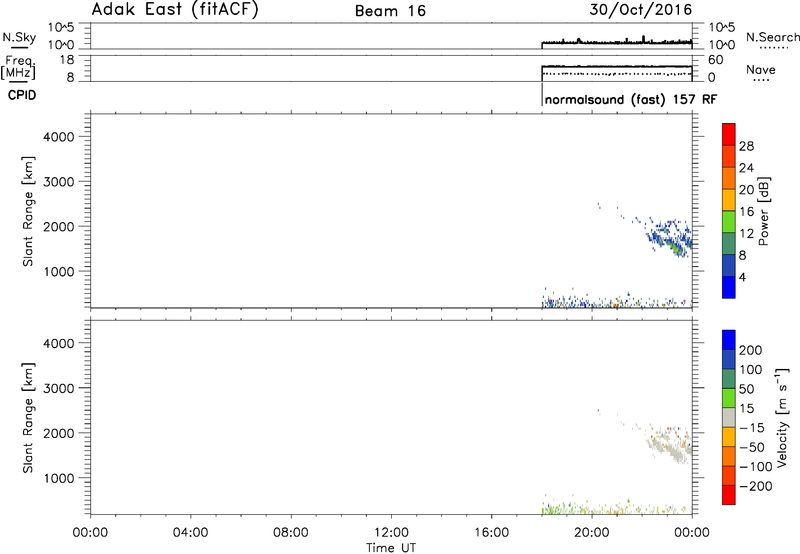Click the top blue Velocity colorbar swatch
This screenshot has width=800, height=554.
729,340
